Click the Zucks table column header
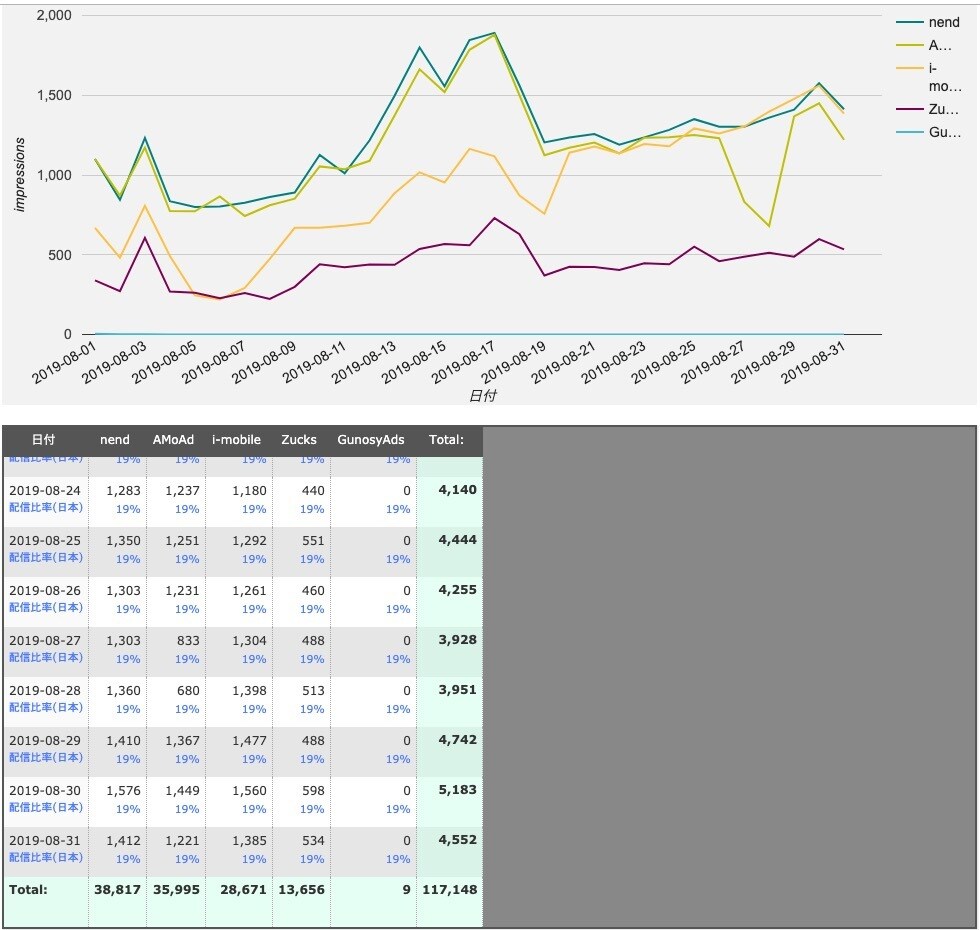The image size is (980, 930). point(299,439)
